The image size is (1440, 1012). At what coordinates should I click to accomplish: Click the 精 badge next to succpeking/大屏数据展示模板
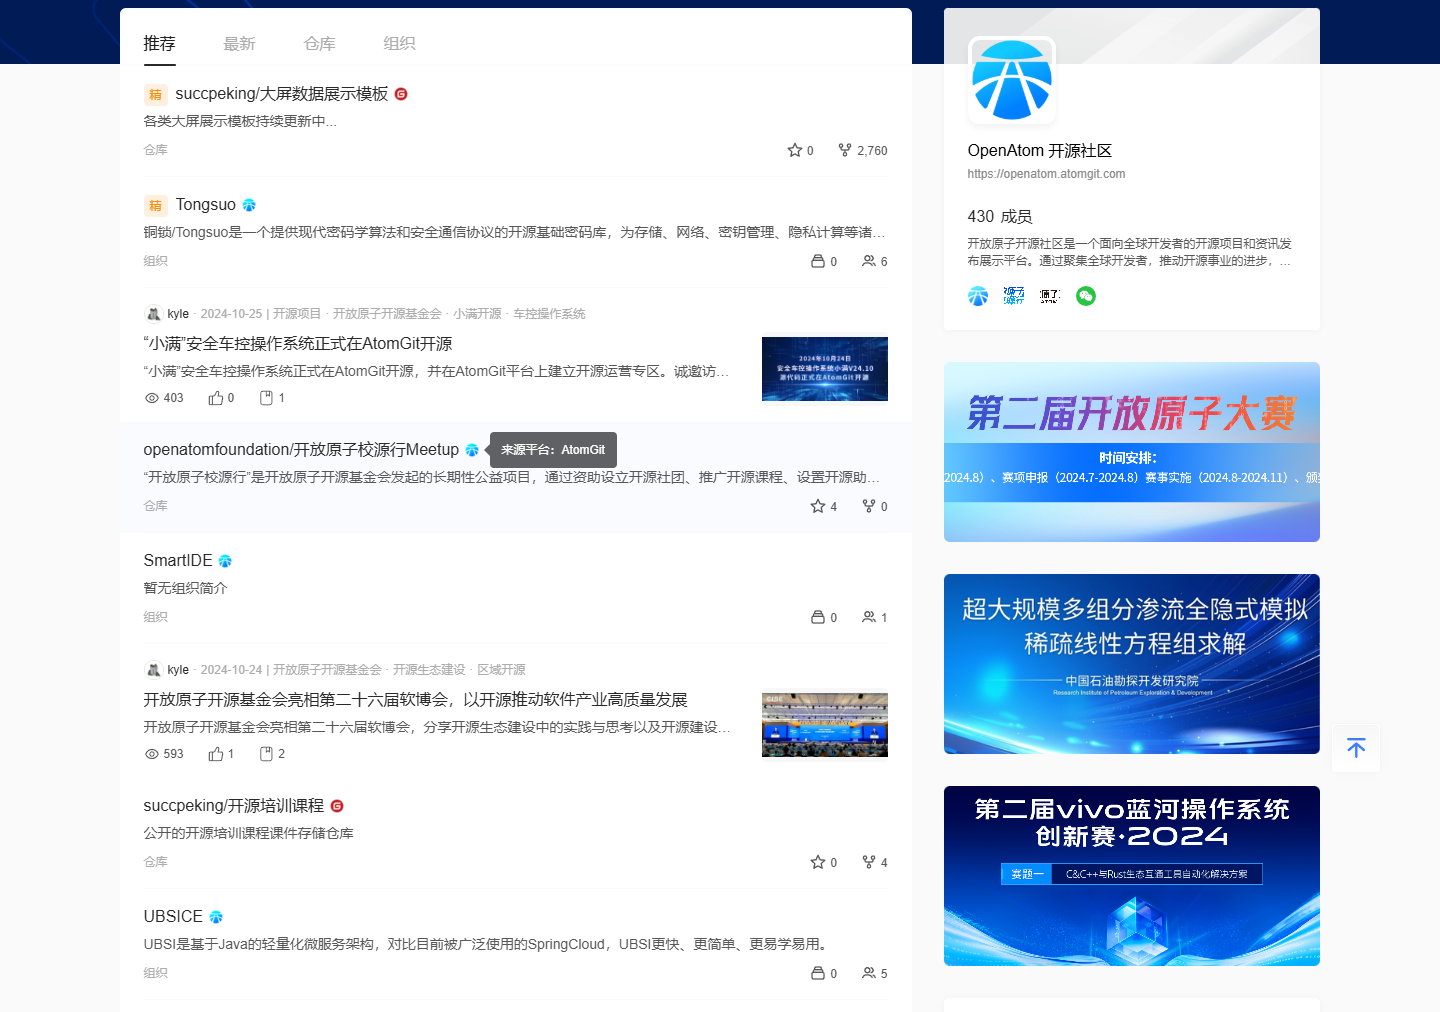pos(155,94)
